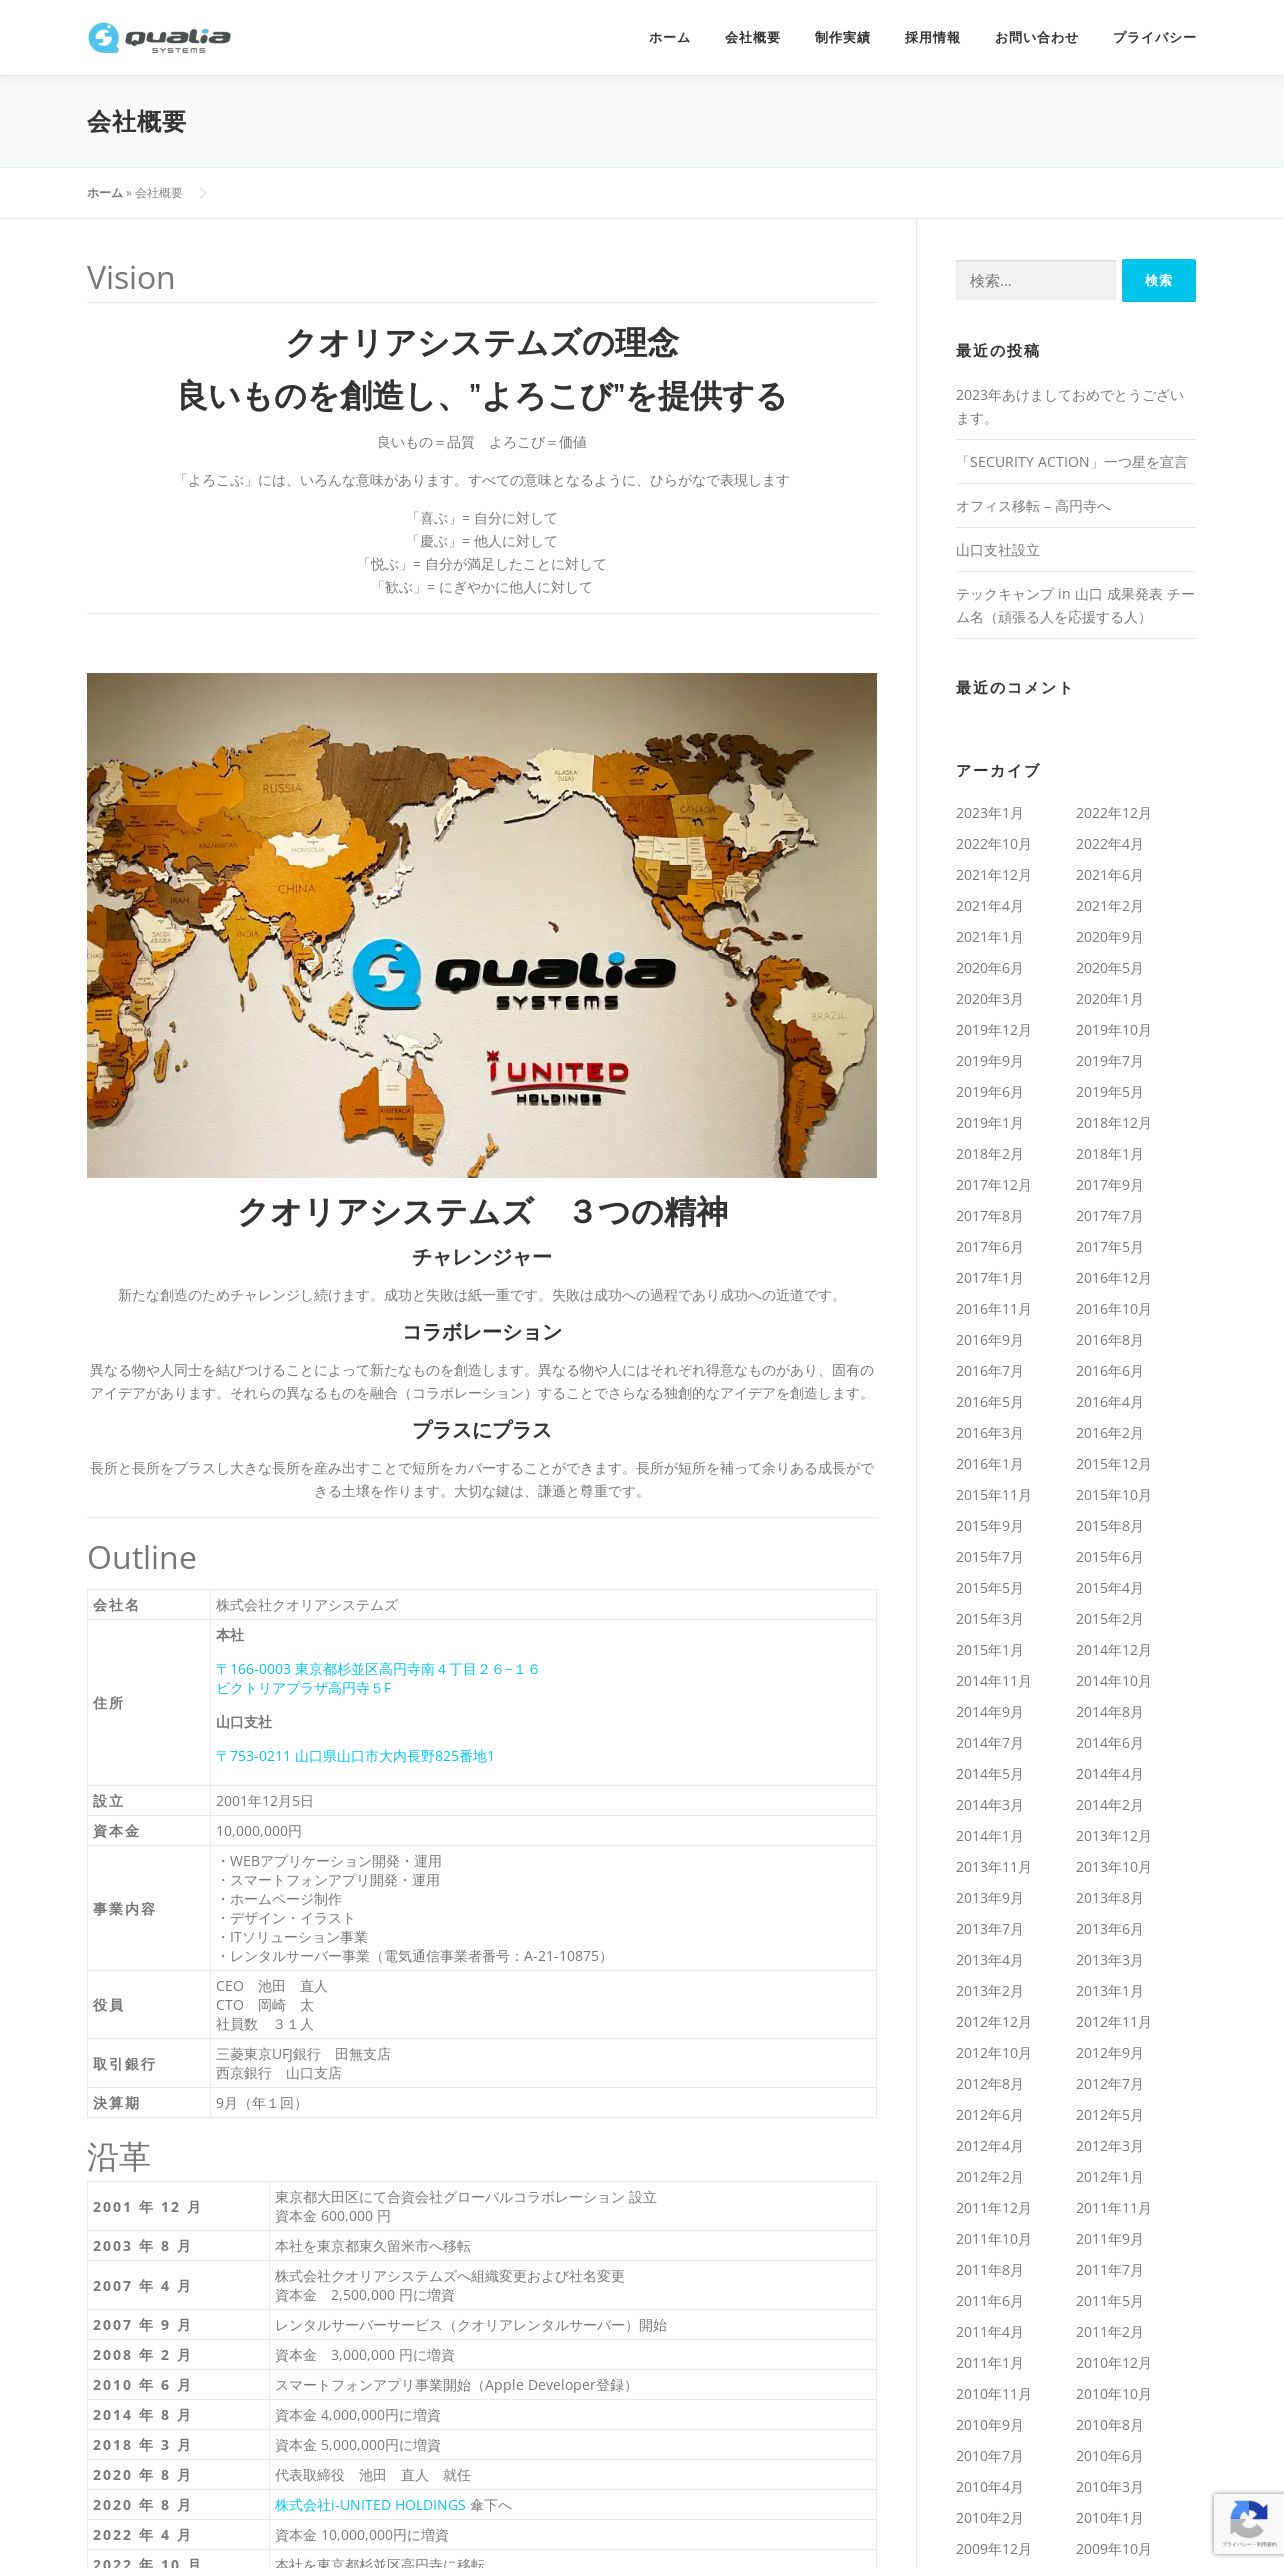Open the 2023年1月 archive

click(x=989, y=813)
